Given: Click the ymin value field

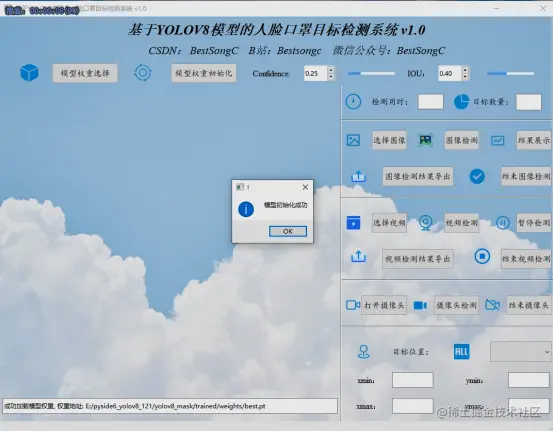Looking at the screenshot, I should click(x=529, y=380).
